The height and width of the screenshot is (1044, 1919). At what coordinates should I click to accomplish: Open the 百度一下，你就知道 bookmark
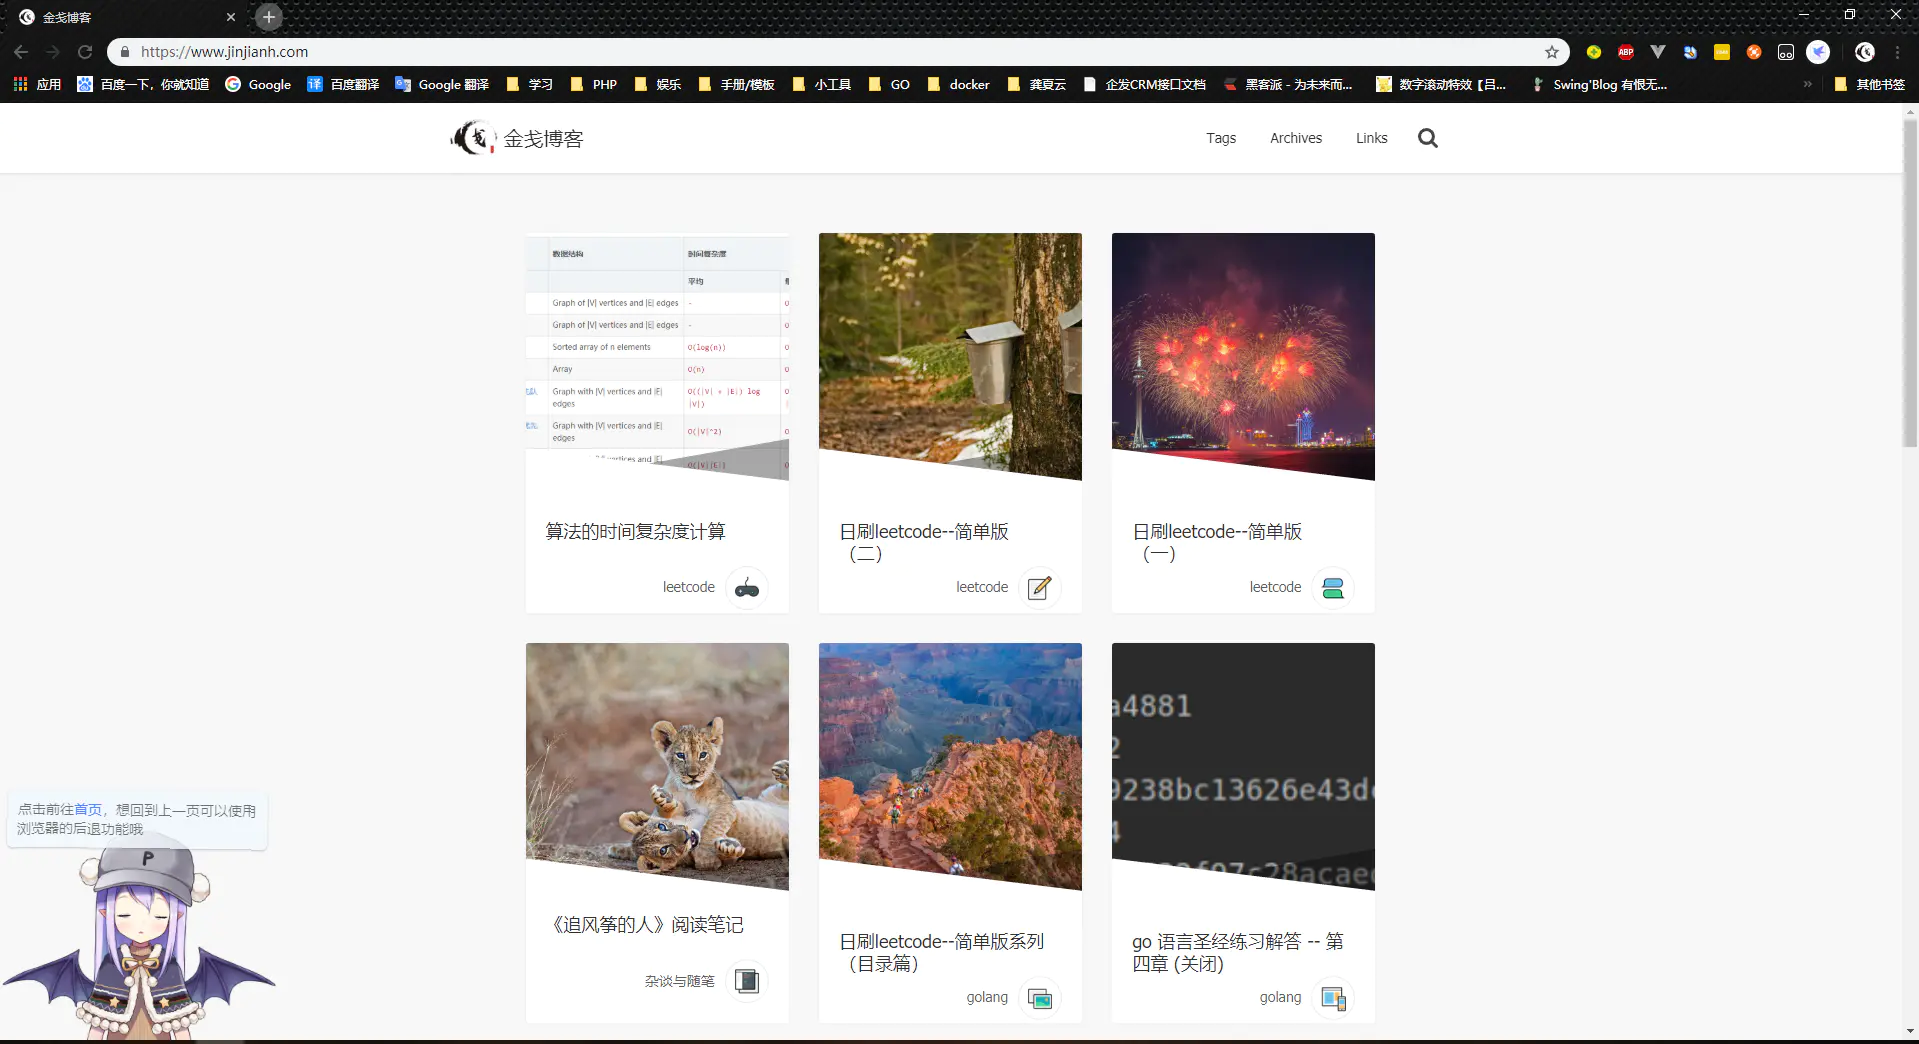click(143, 85)
